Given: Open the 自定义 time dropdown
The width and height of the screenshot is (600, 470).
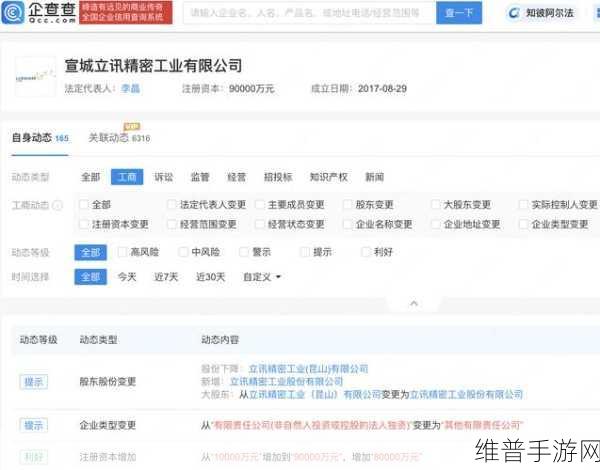Looking at the screenshot, I should click(262, 277).
